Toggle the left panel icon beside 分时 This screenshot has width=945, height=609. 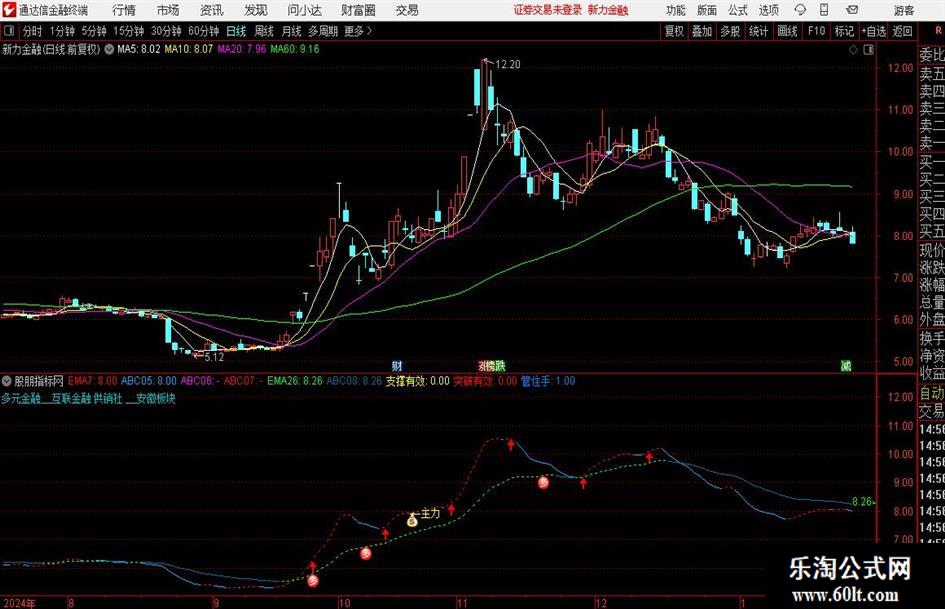(8, 31)
